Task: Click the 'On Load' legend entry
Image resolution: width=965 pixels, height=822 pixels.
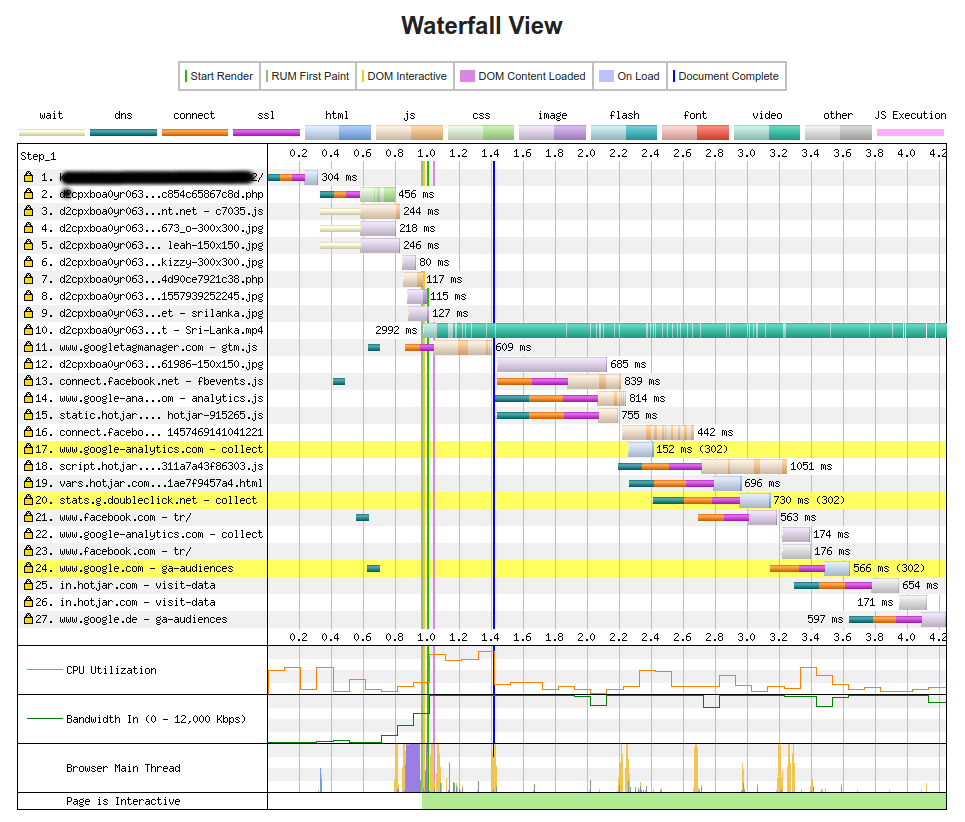Action: (x=630, y=76)
